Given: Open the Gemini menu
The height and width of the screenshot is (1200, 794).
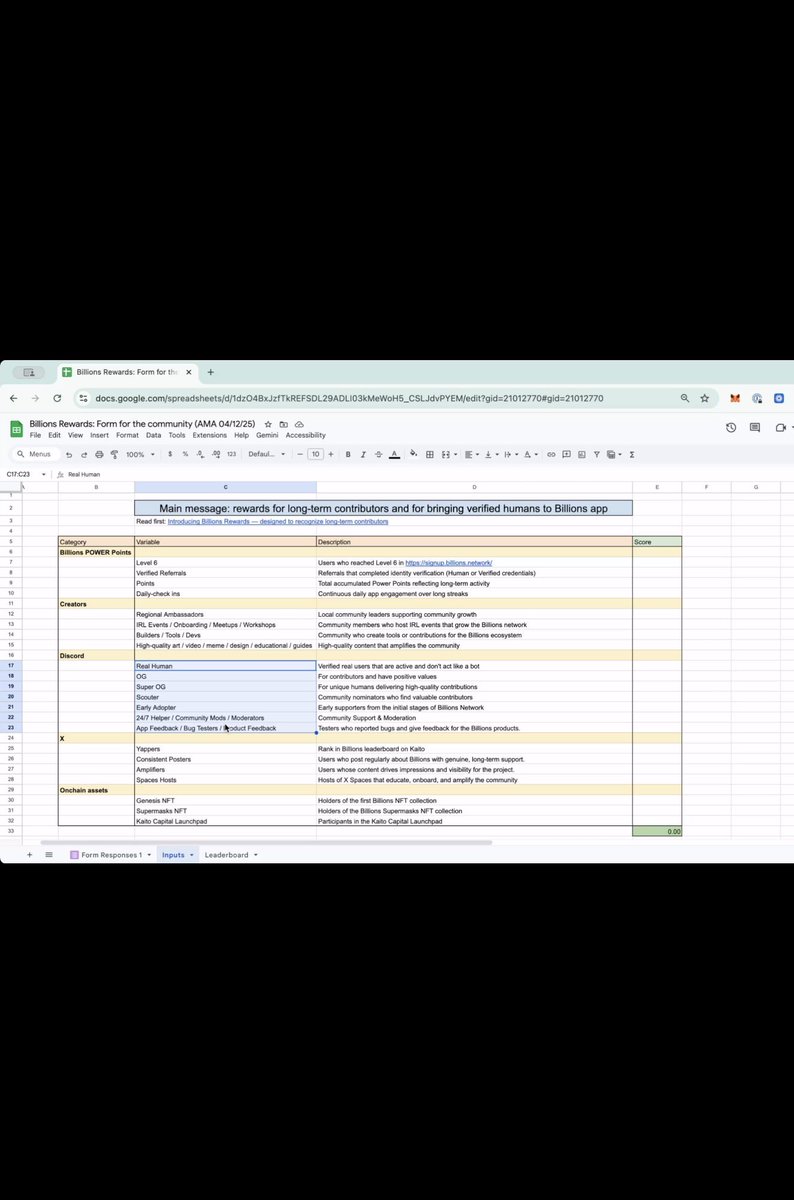Looking at the screenshot, I should 267,436.
